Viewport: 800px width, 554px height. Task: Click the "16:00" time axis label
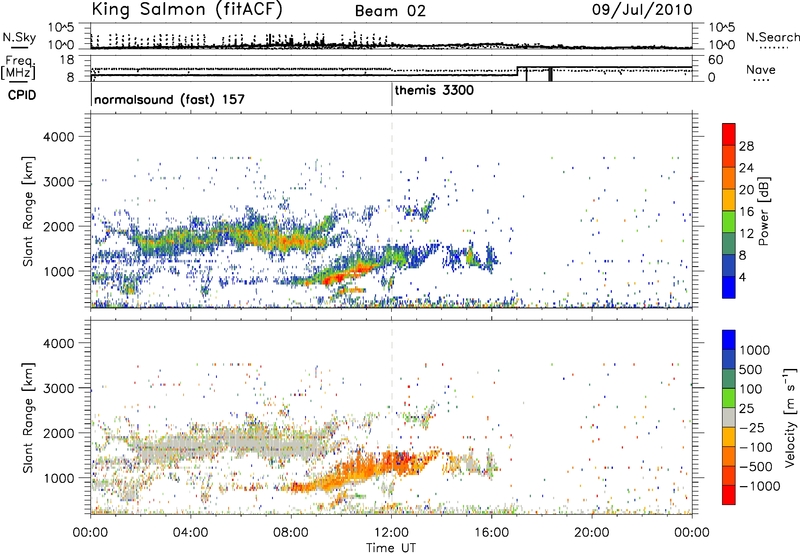coord(491,533)
